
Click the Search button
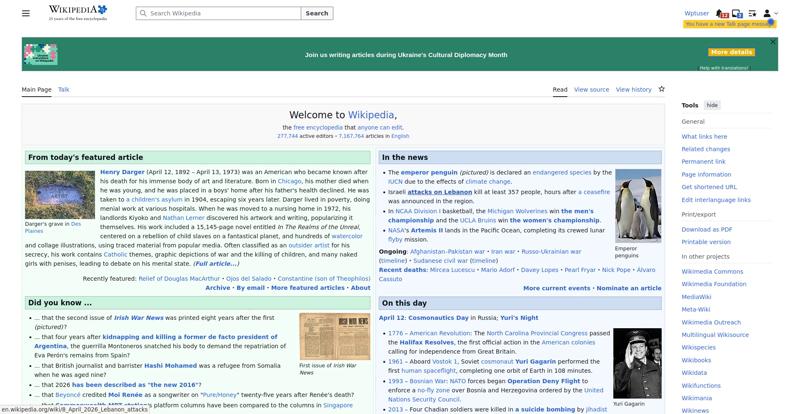coord(317,13)
